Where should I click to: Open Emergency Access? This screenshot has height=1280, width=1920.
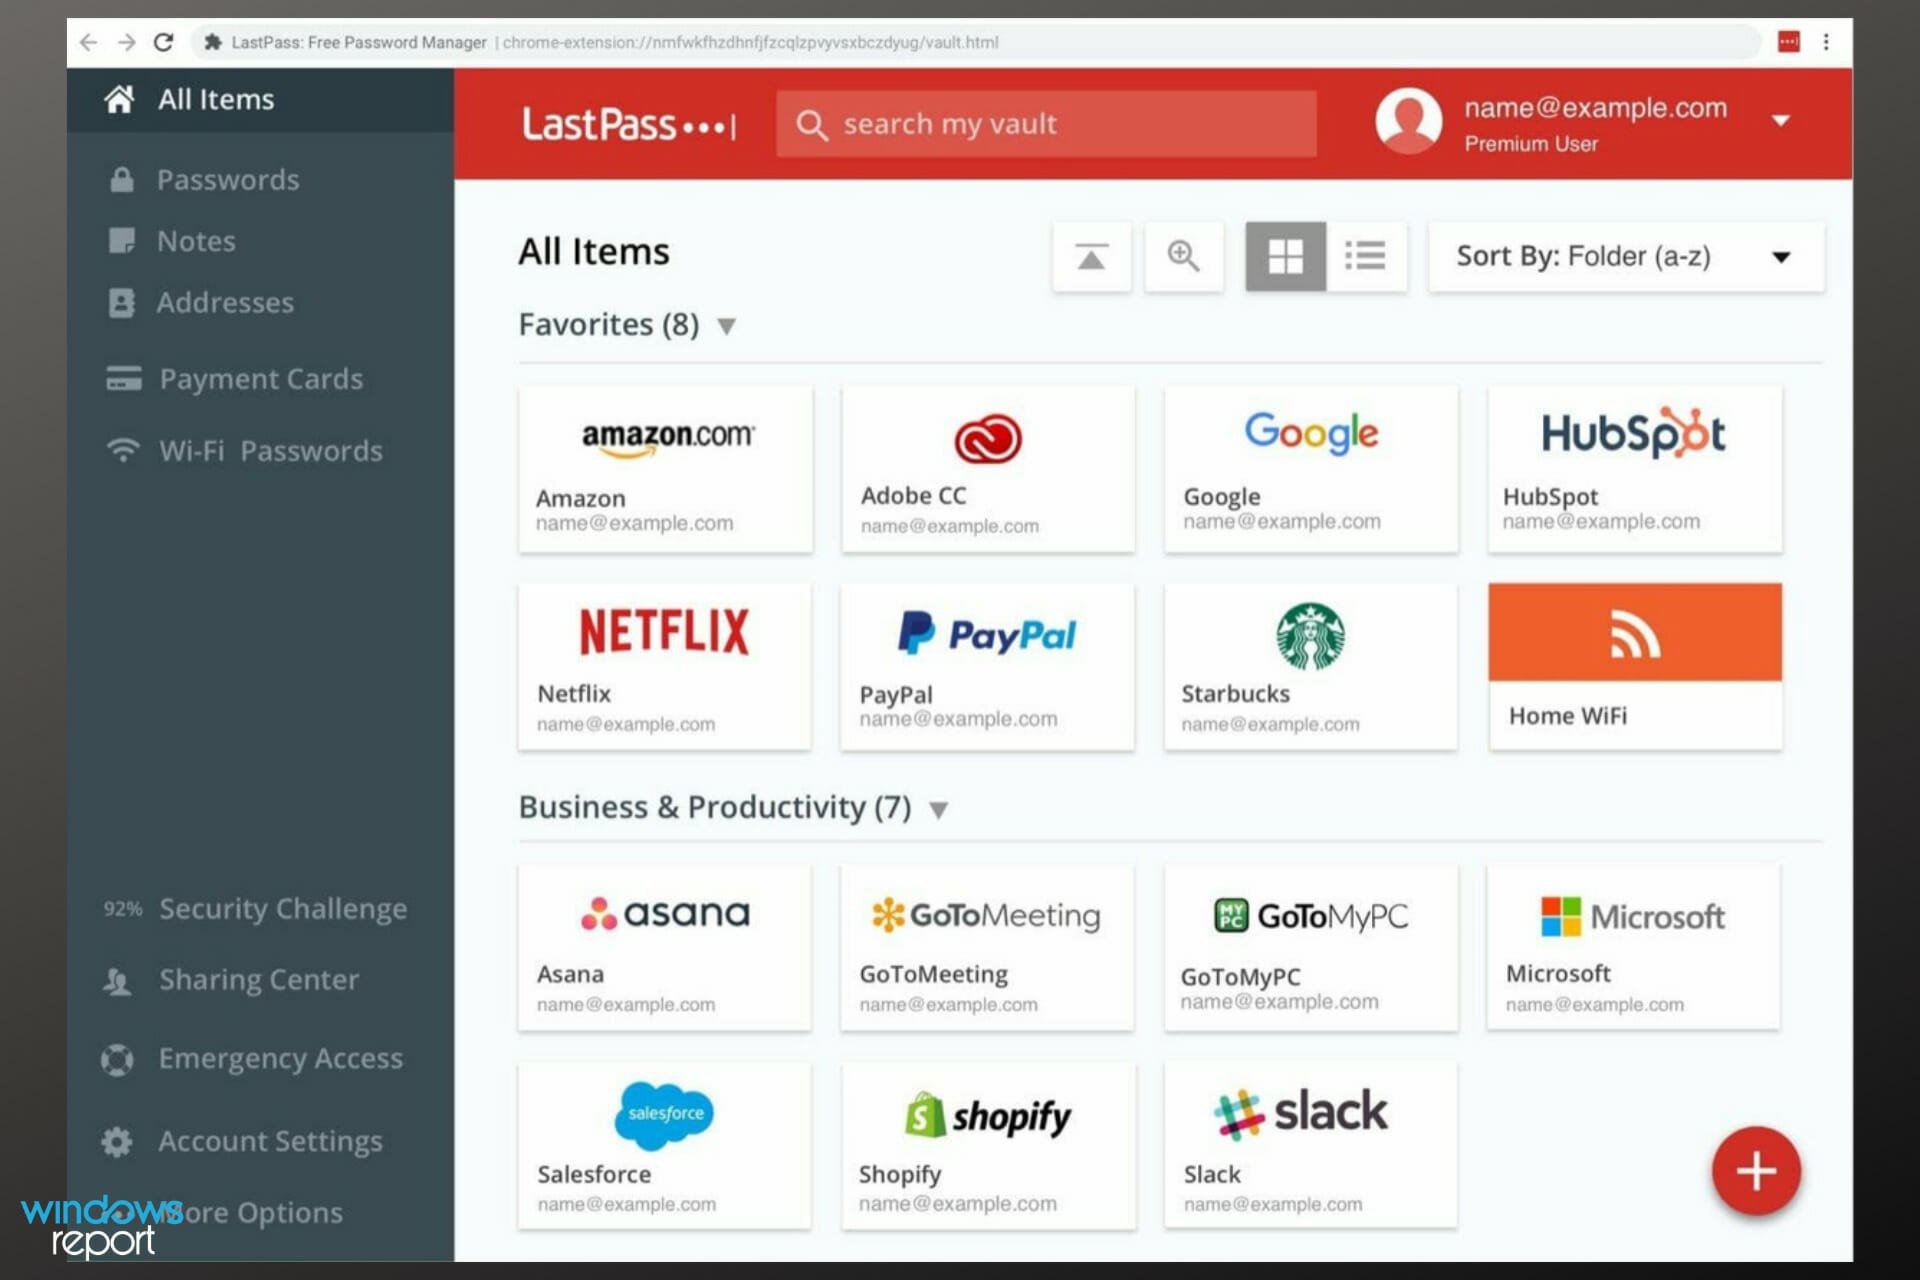point(280,1059)
